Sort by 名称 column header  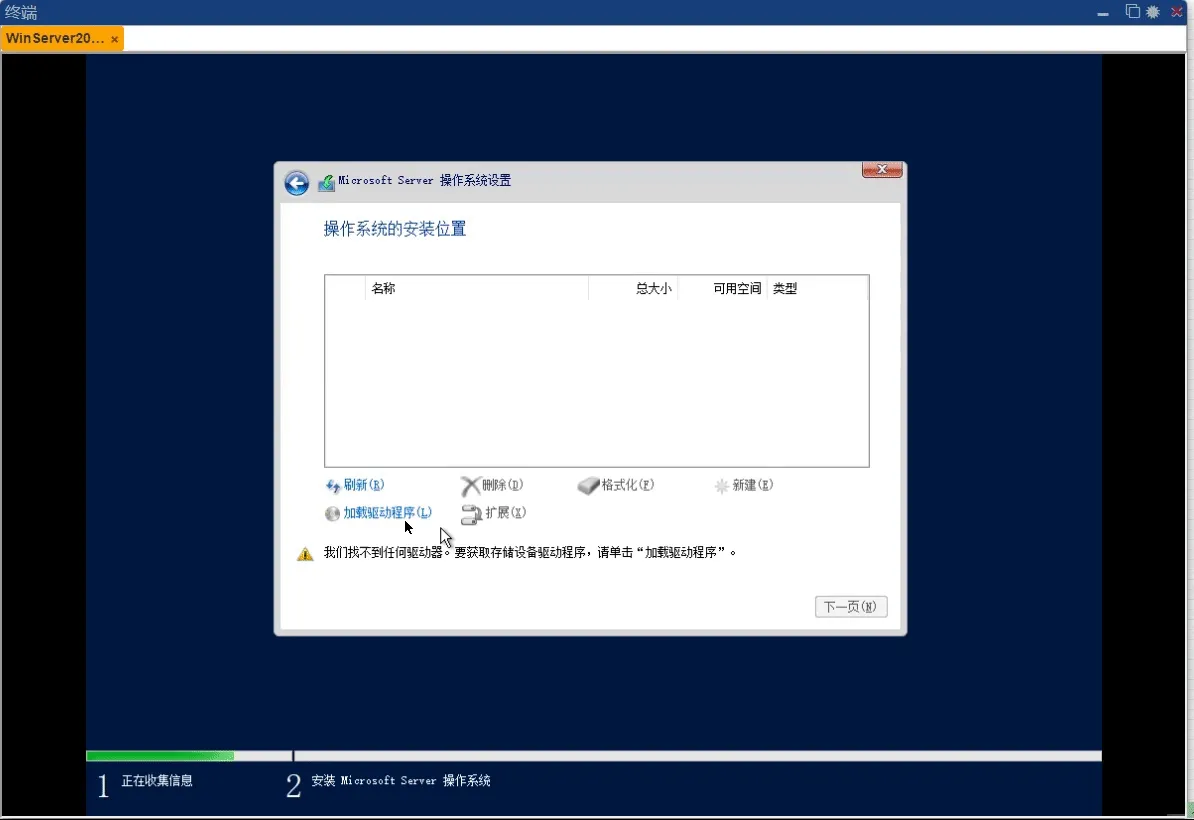(x=383, y=289)
